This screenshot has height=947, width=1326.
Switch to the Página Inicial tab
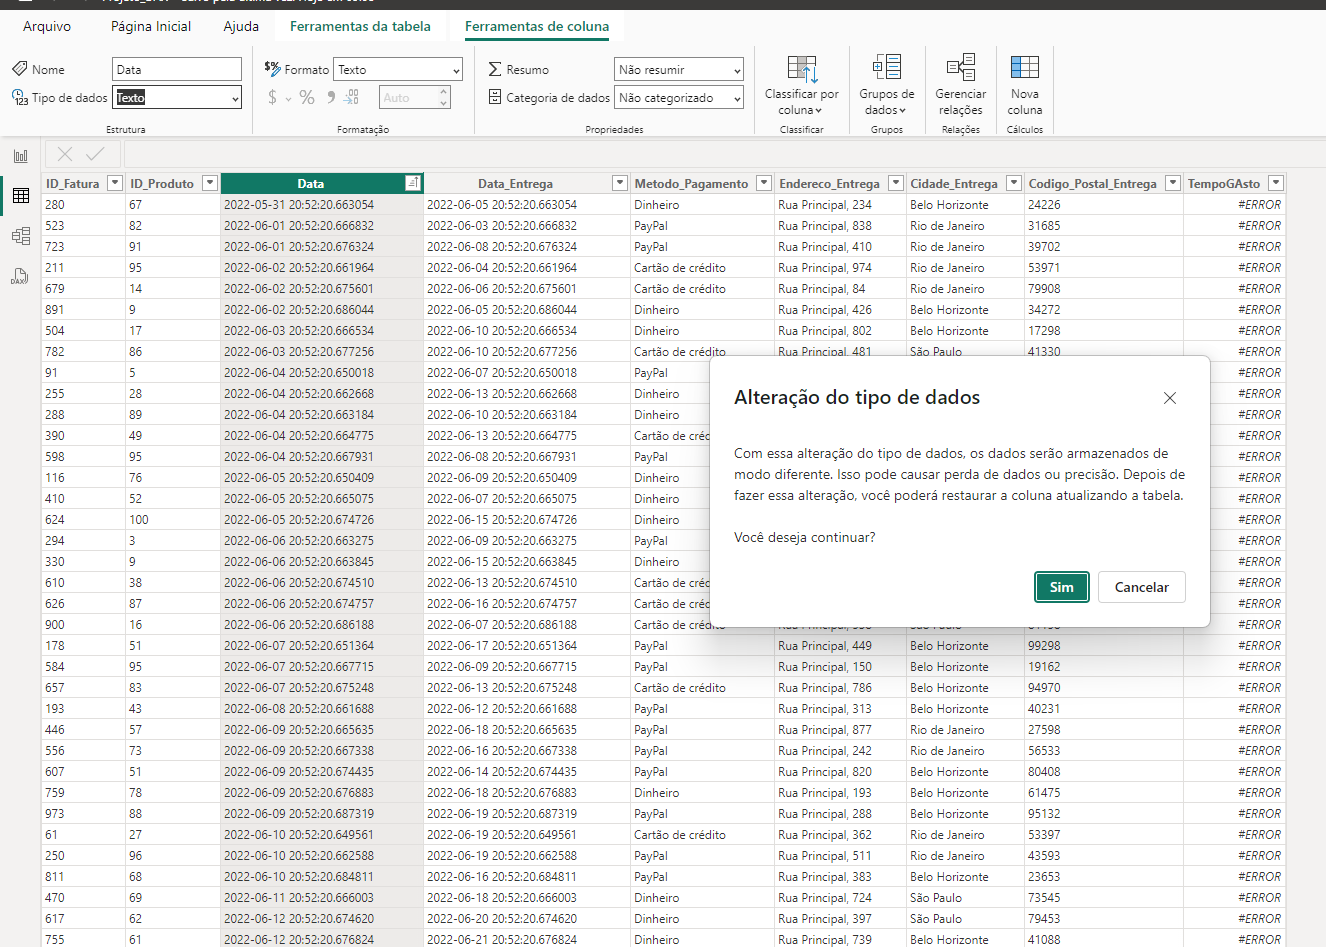click(x=151, y=26)
